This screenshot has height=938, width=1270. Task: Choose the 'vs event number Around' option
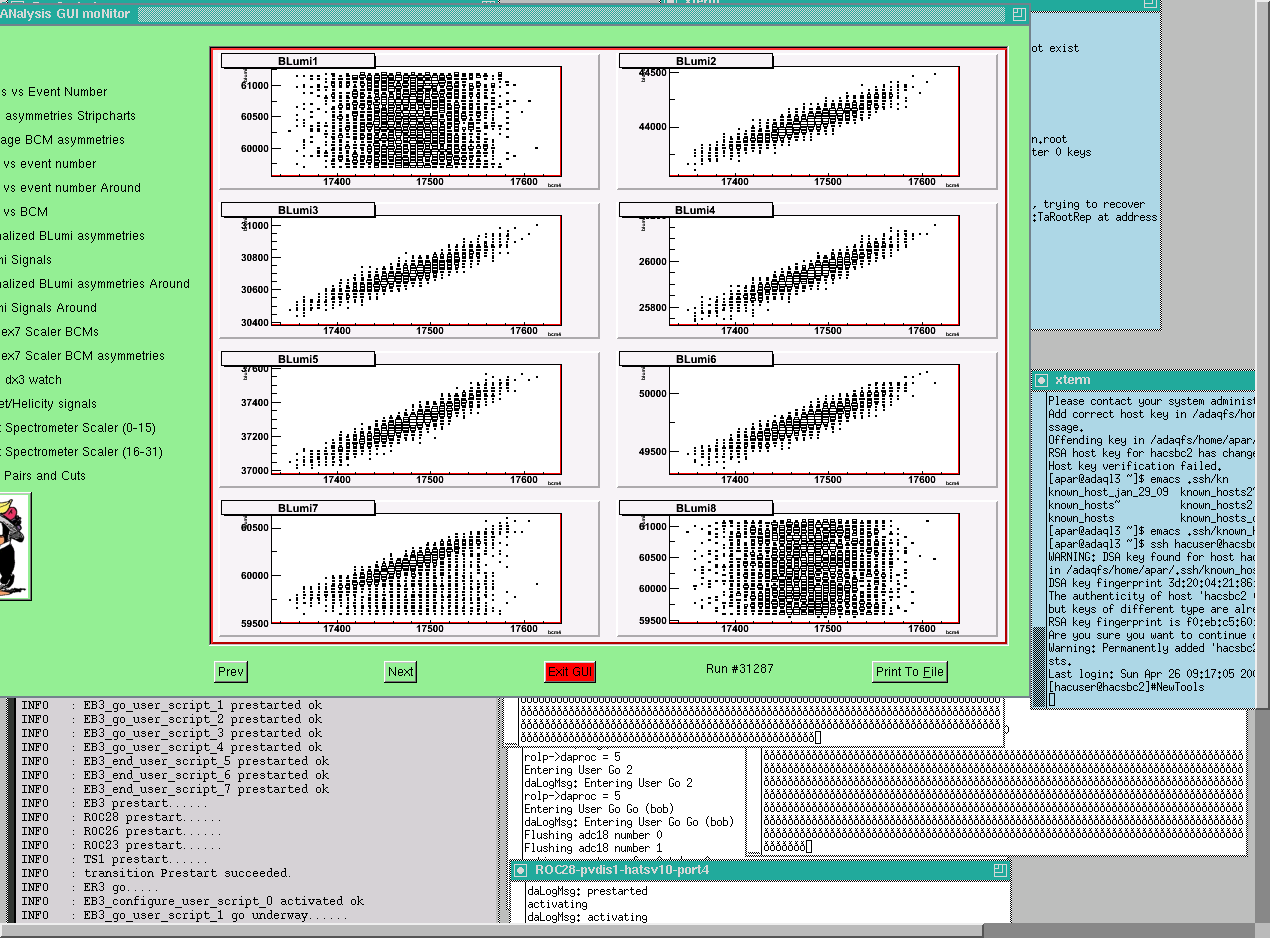tap(71, 188)
